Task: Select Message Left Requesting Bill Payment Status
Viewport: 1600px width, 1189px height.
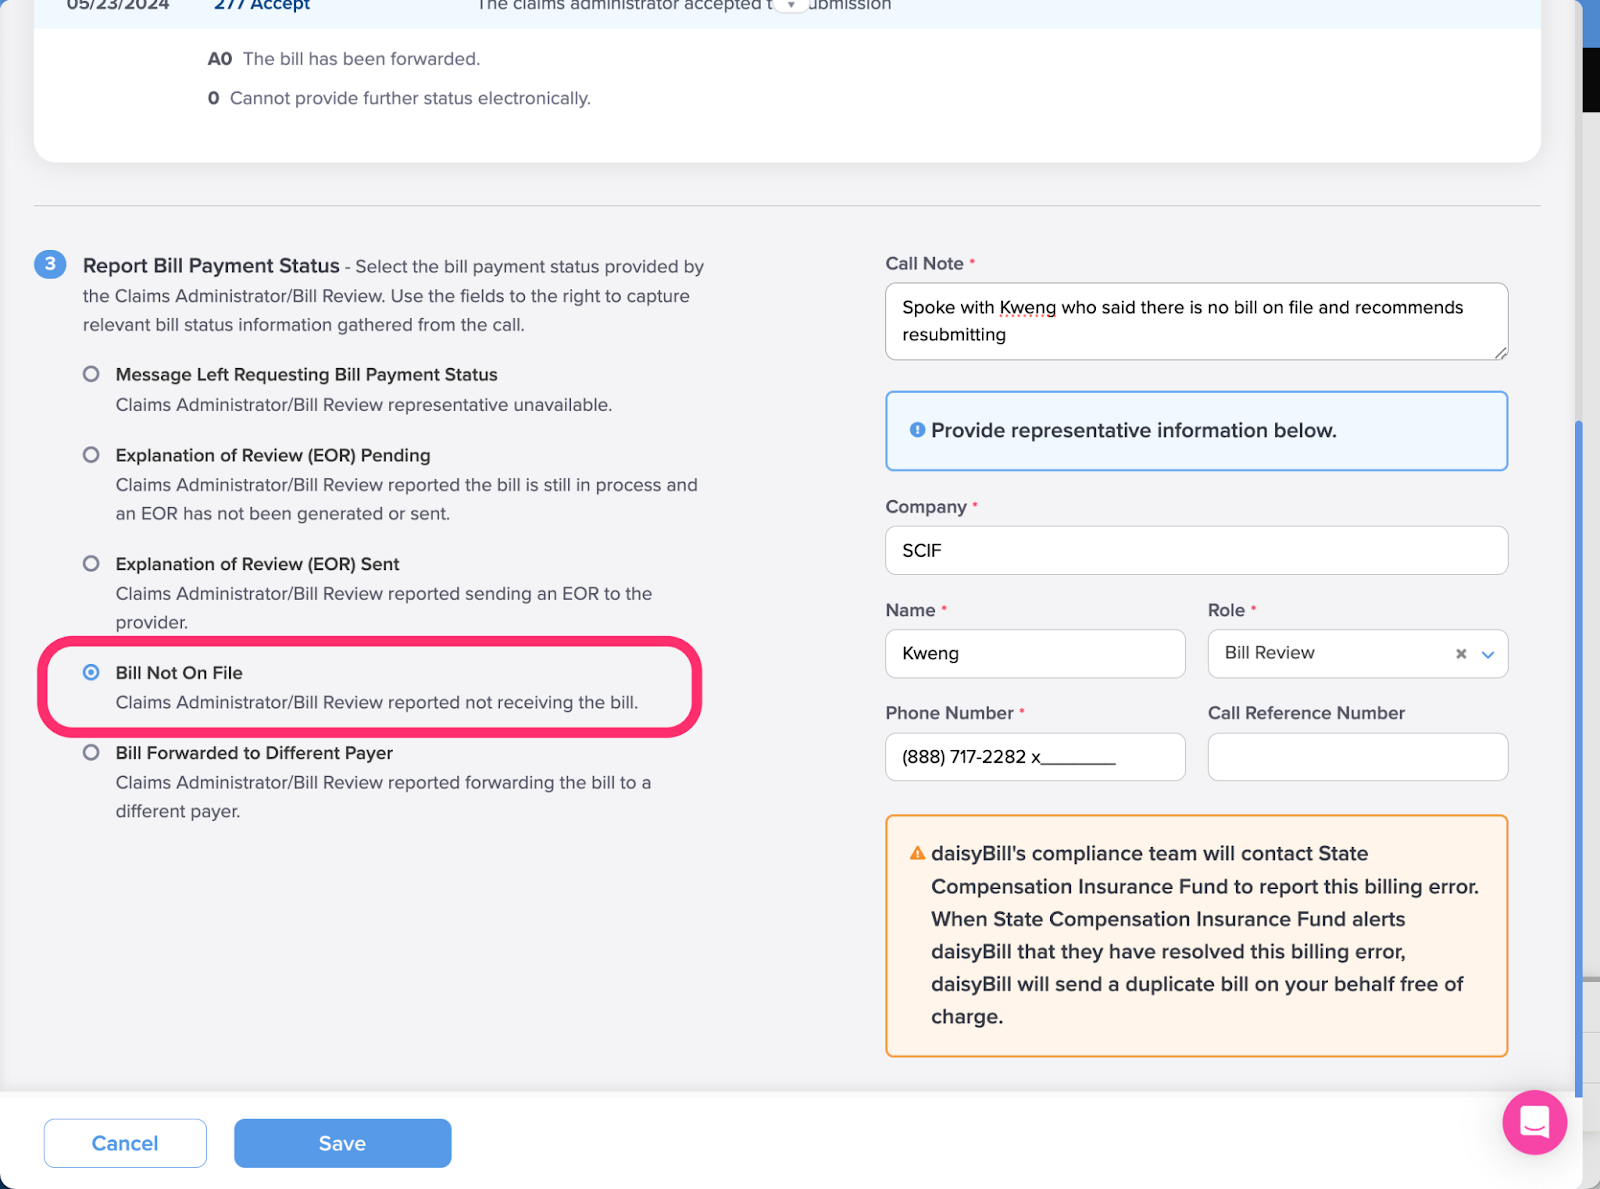Action: coord(91,374)
